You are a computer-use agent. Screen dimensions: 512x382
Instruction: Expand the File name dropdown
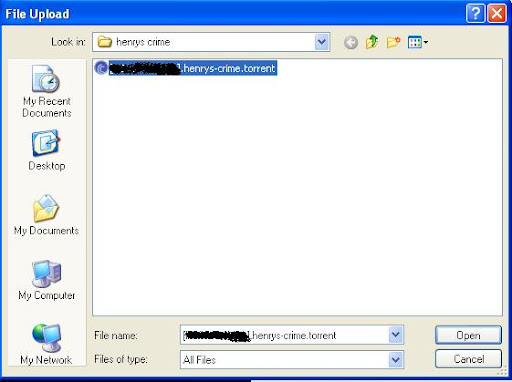(x=396, y=335)
